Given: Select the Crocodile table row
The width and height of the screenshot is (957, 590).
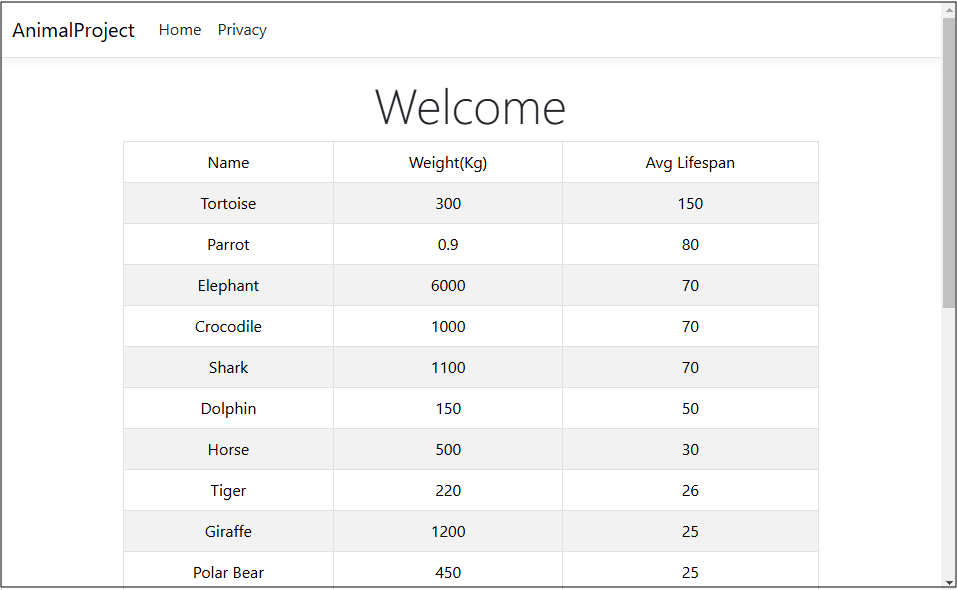Looking at the screenshot, I should [x=228, y=326].
